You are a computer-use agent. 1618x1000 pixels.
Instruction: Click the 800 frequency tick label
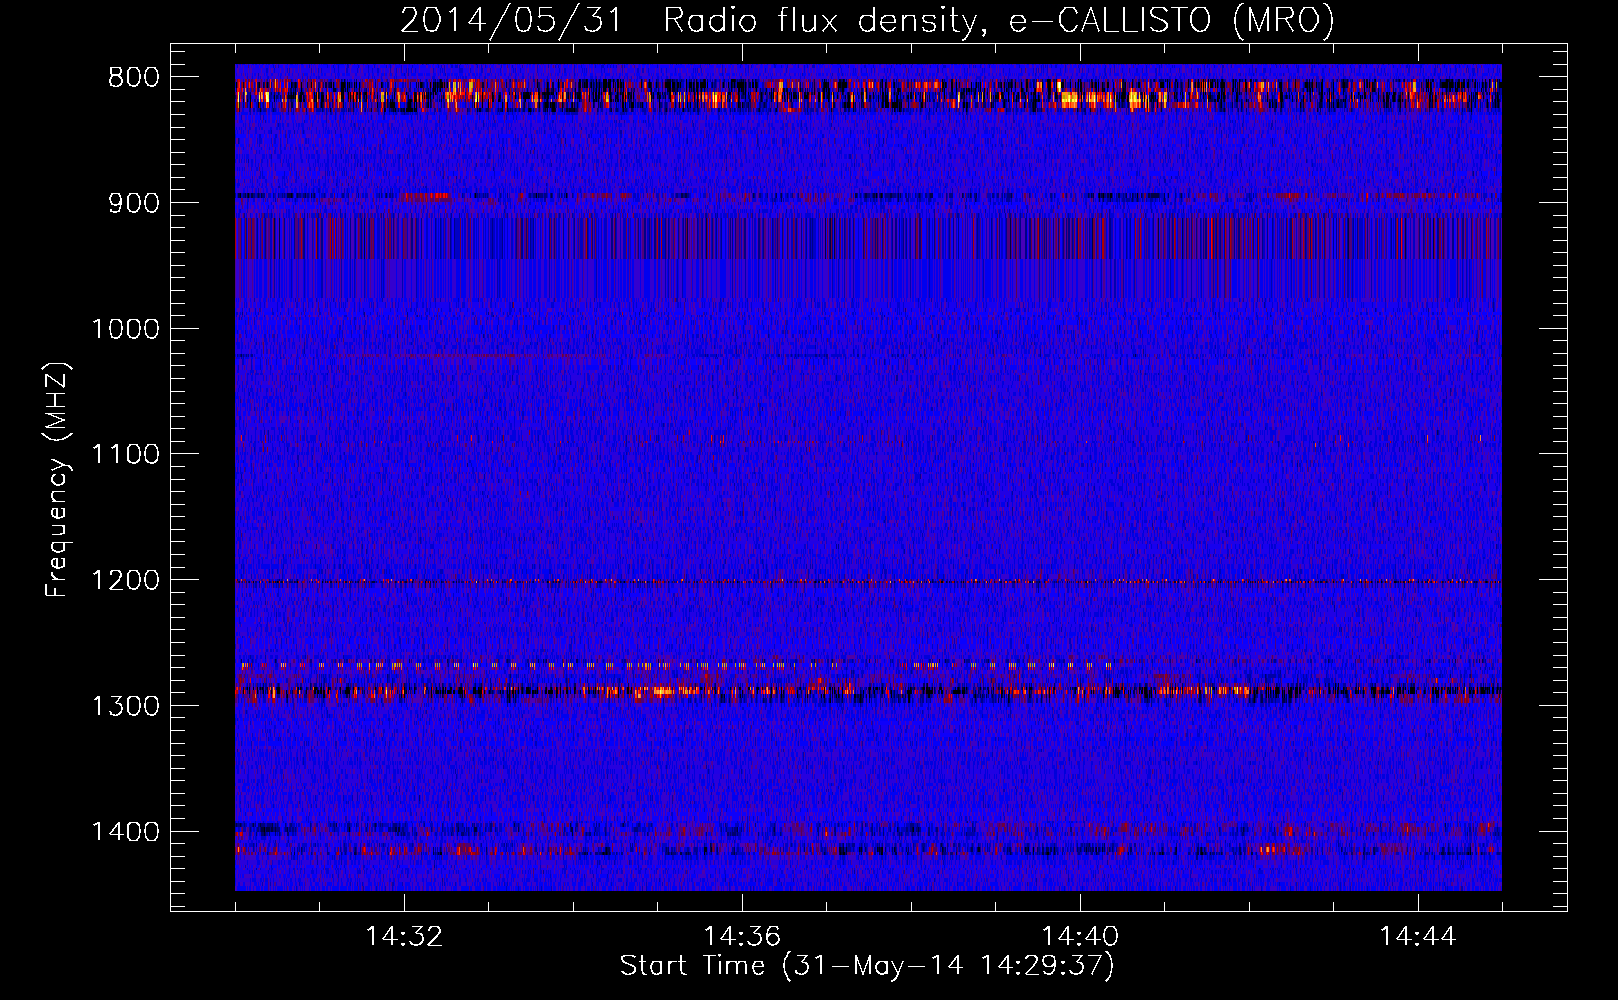tap(134, 78)
